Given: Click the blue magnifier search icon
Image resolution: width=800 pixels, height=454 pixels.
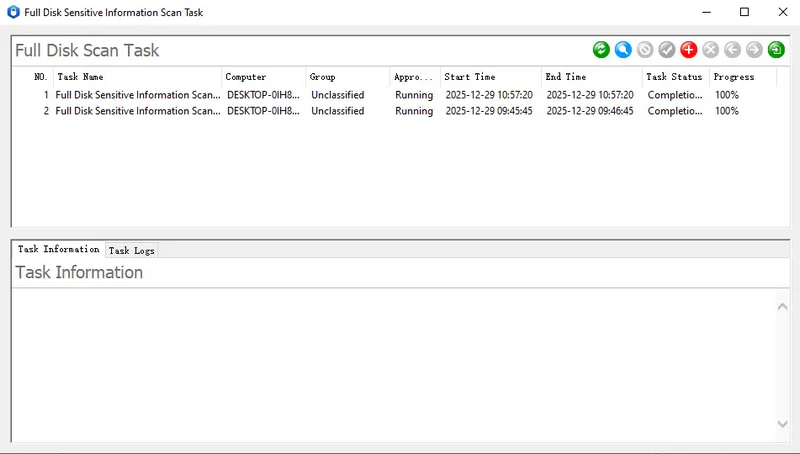Looking at the screenshot, I should (623, 49).
